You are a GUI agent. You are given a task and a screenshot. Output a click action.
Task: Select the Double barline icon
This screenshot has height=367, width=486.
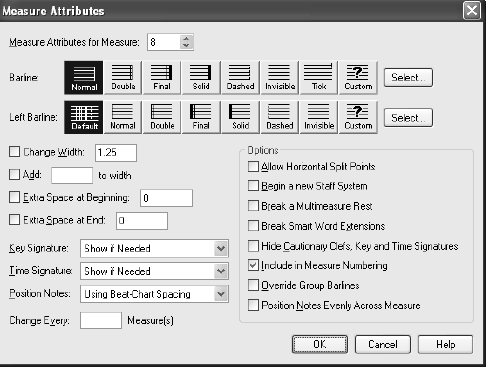pos(123,78)
